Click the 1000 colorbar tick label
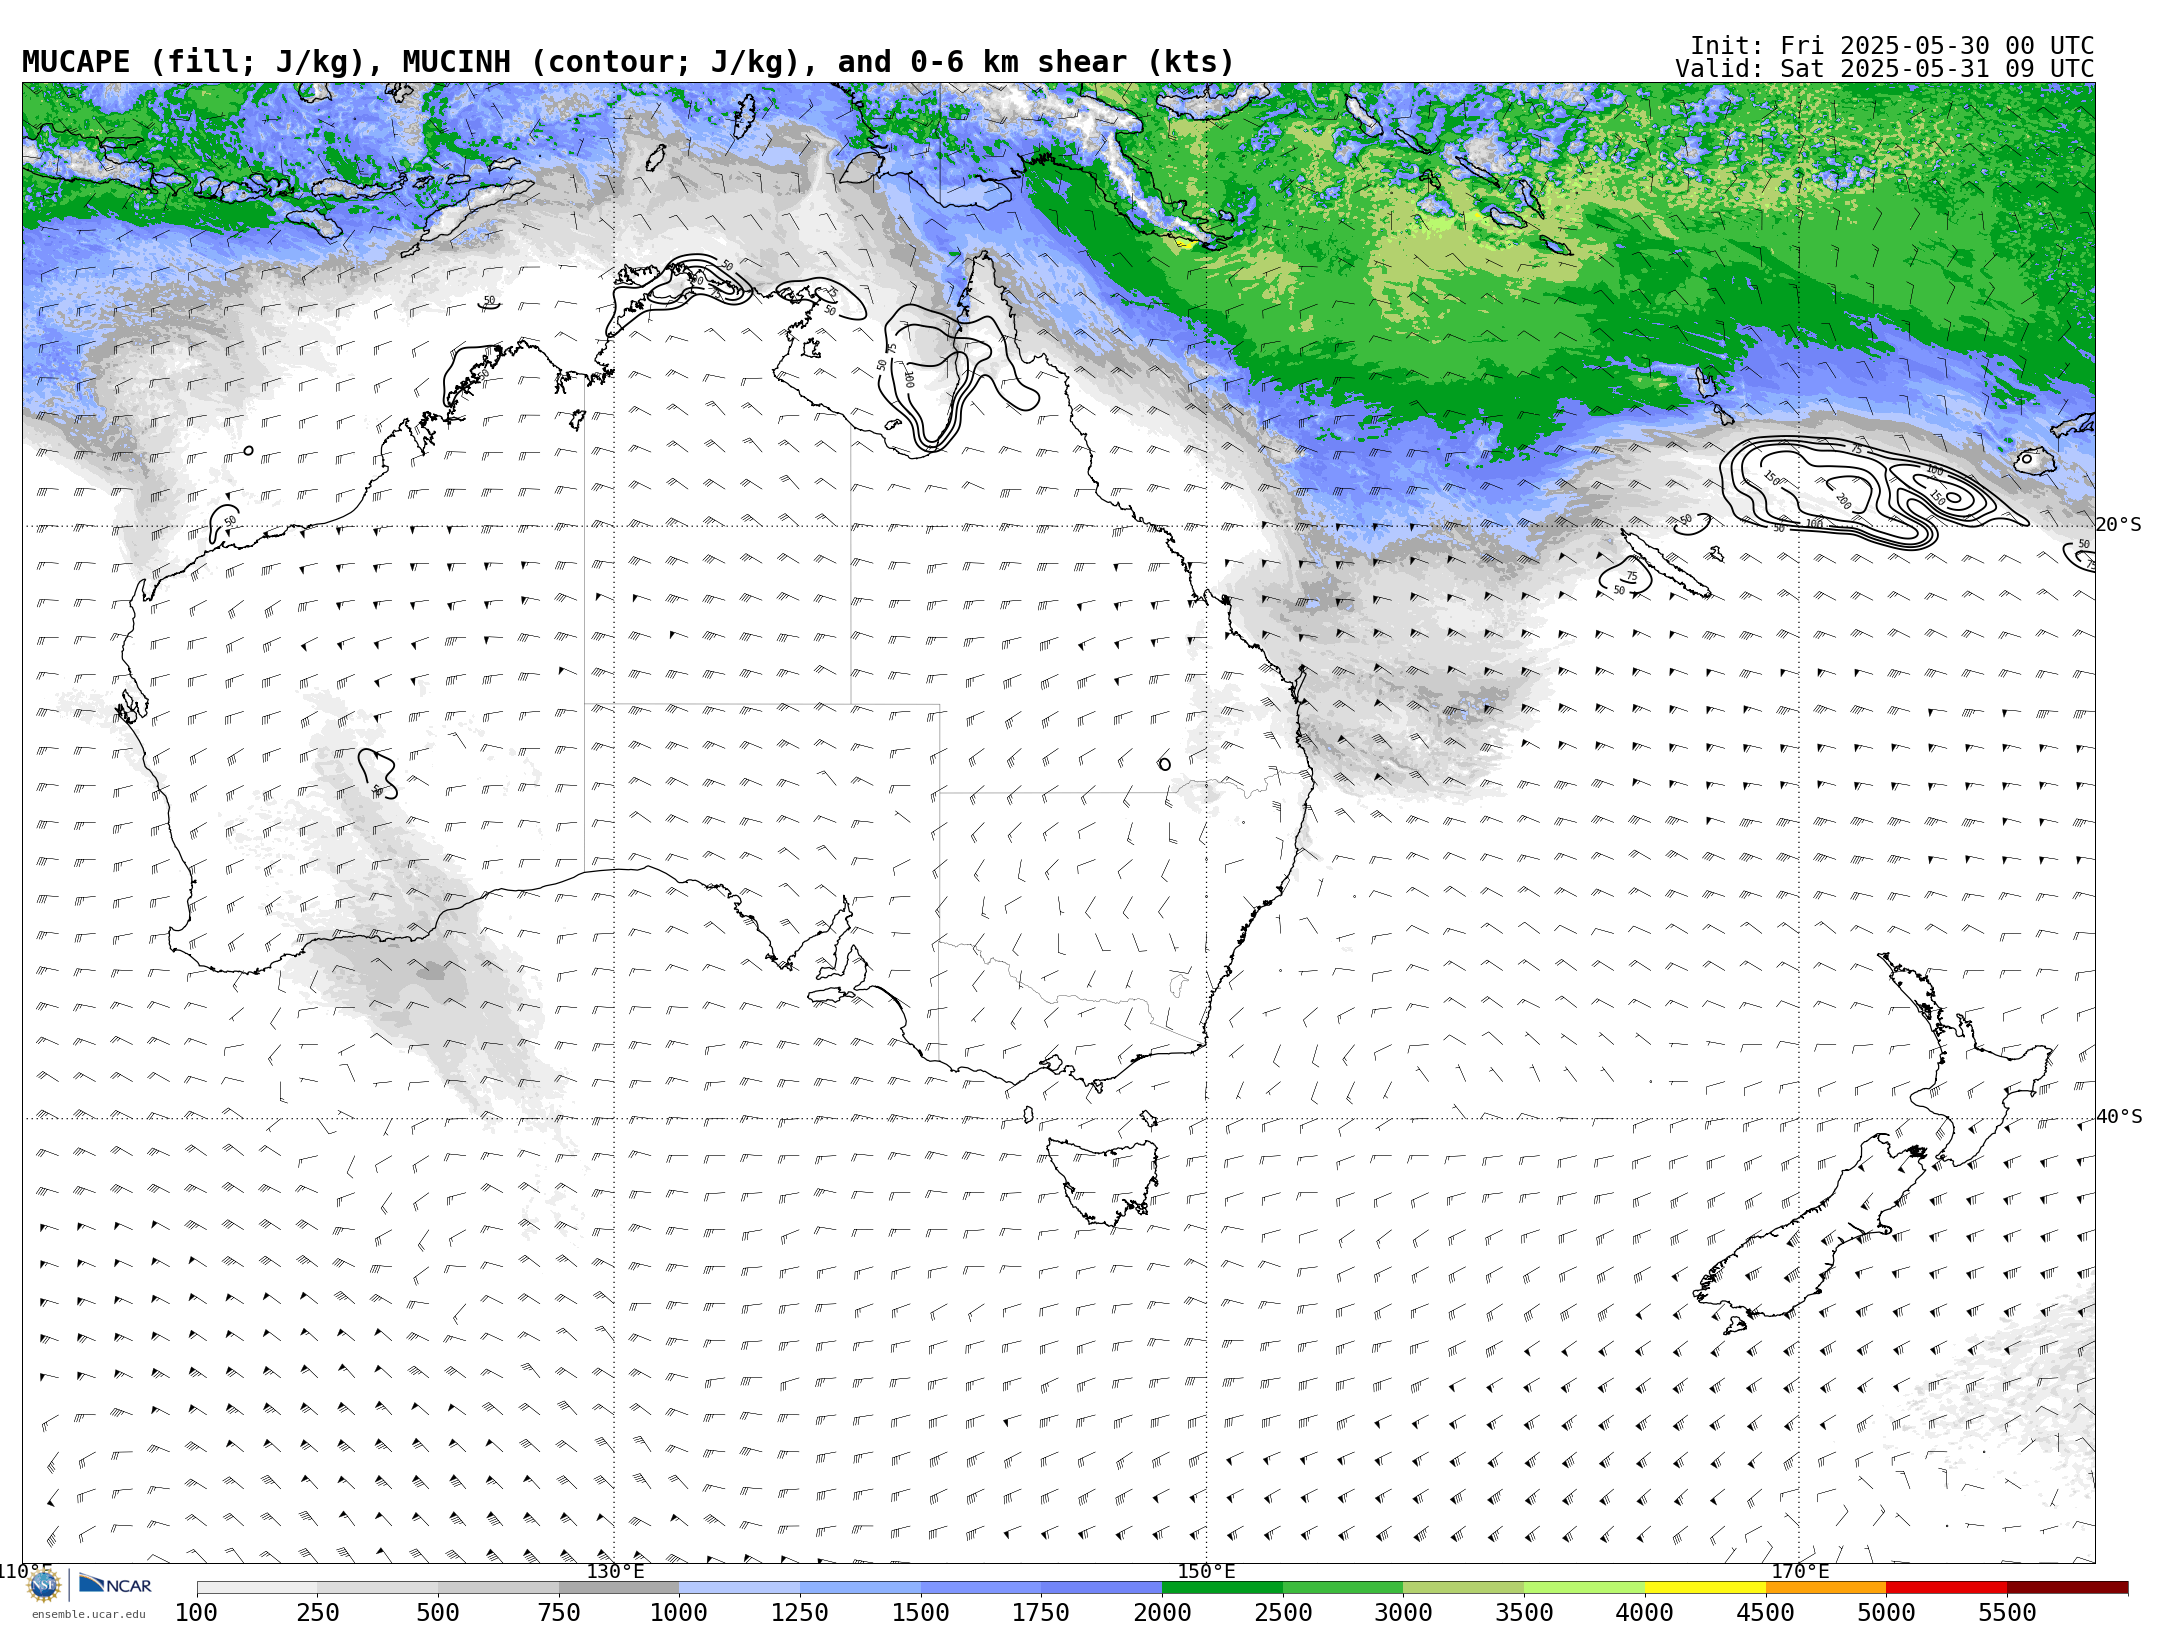The height and width of the screenshot is (1626, 2160). pyautogui.click(x=679, y=1612)
